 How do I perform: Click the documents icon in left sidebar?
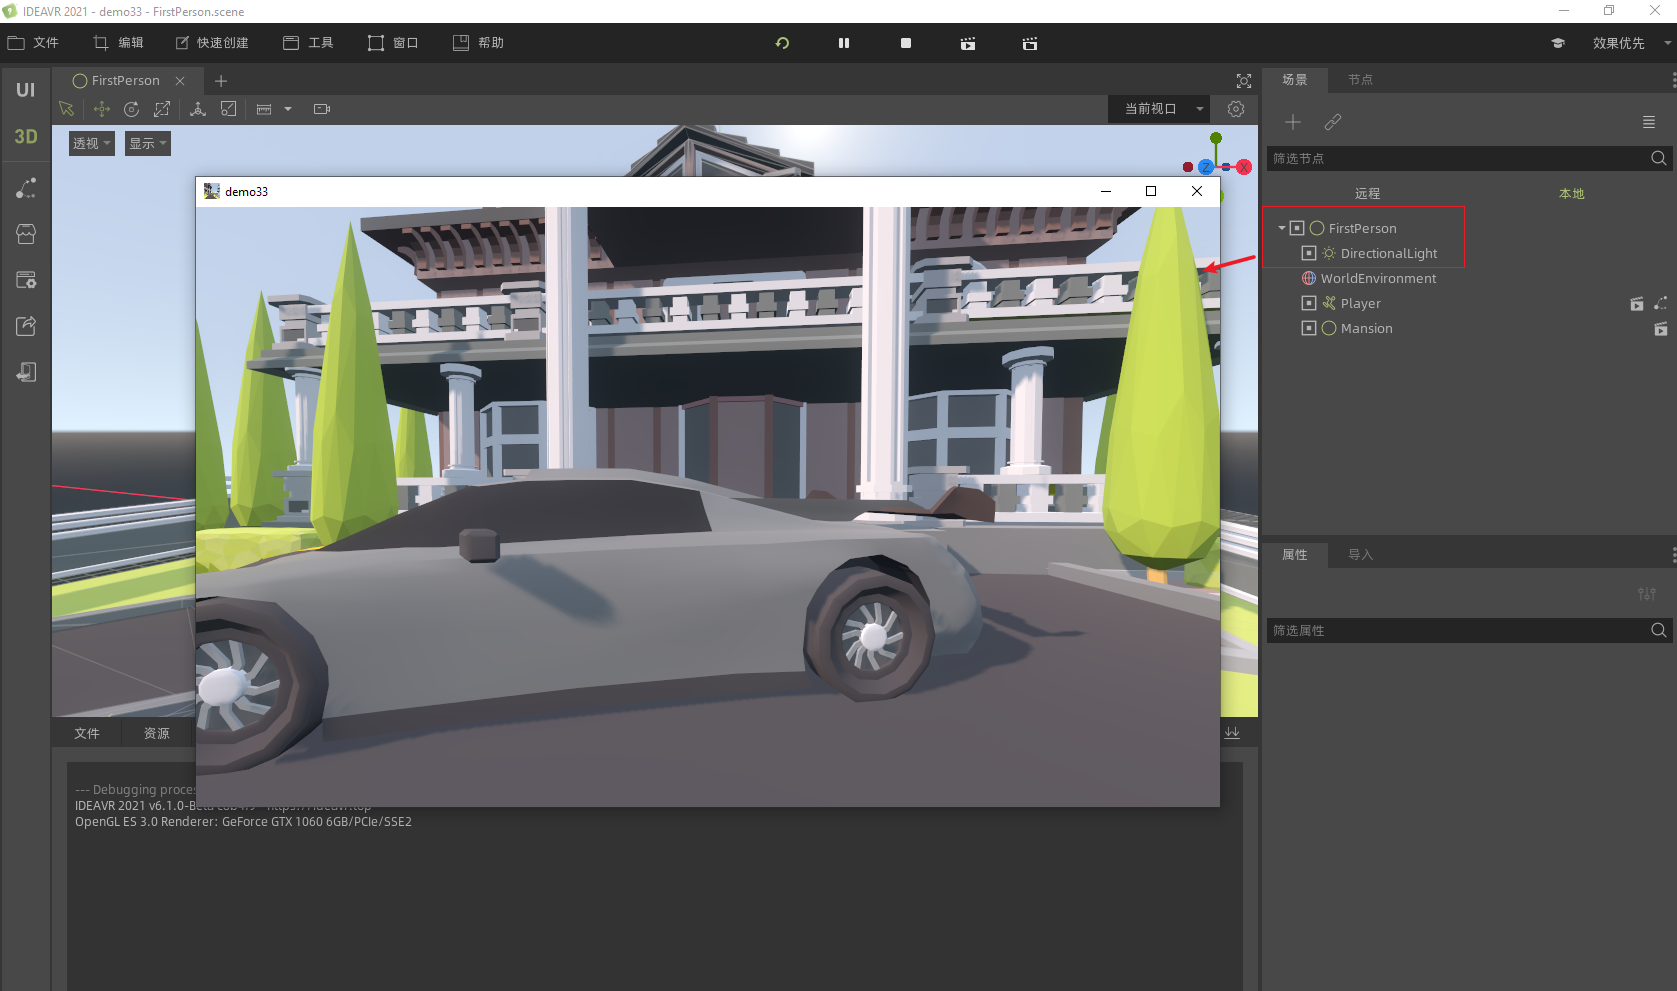pos(26,372)
